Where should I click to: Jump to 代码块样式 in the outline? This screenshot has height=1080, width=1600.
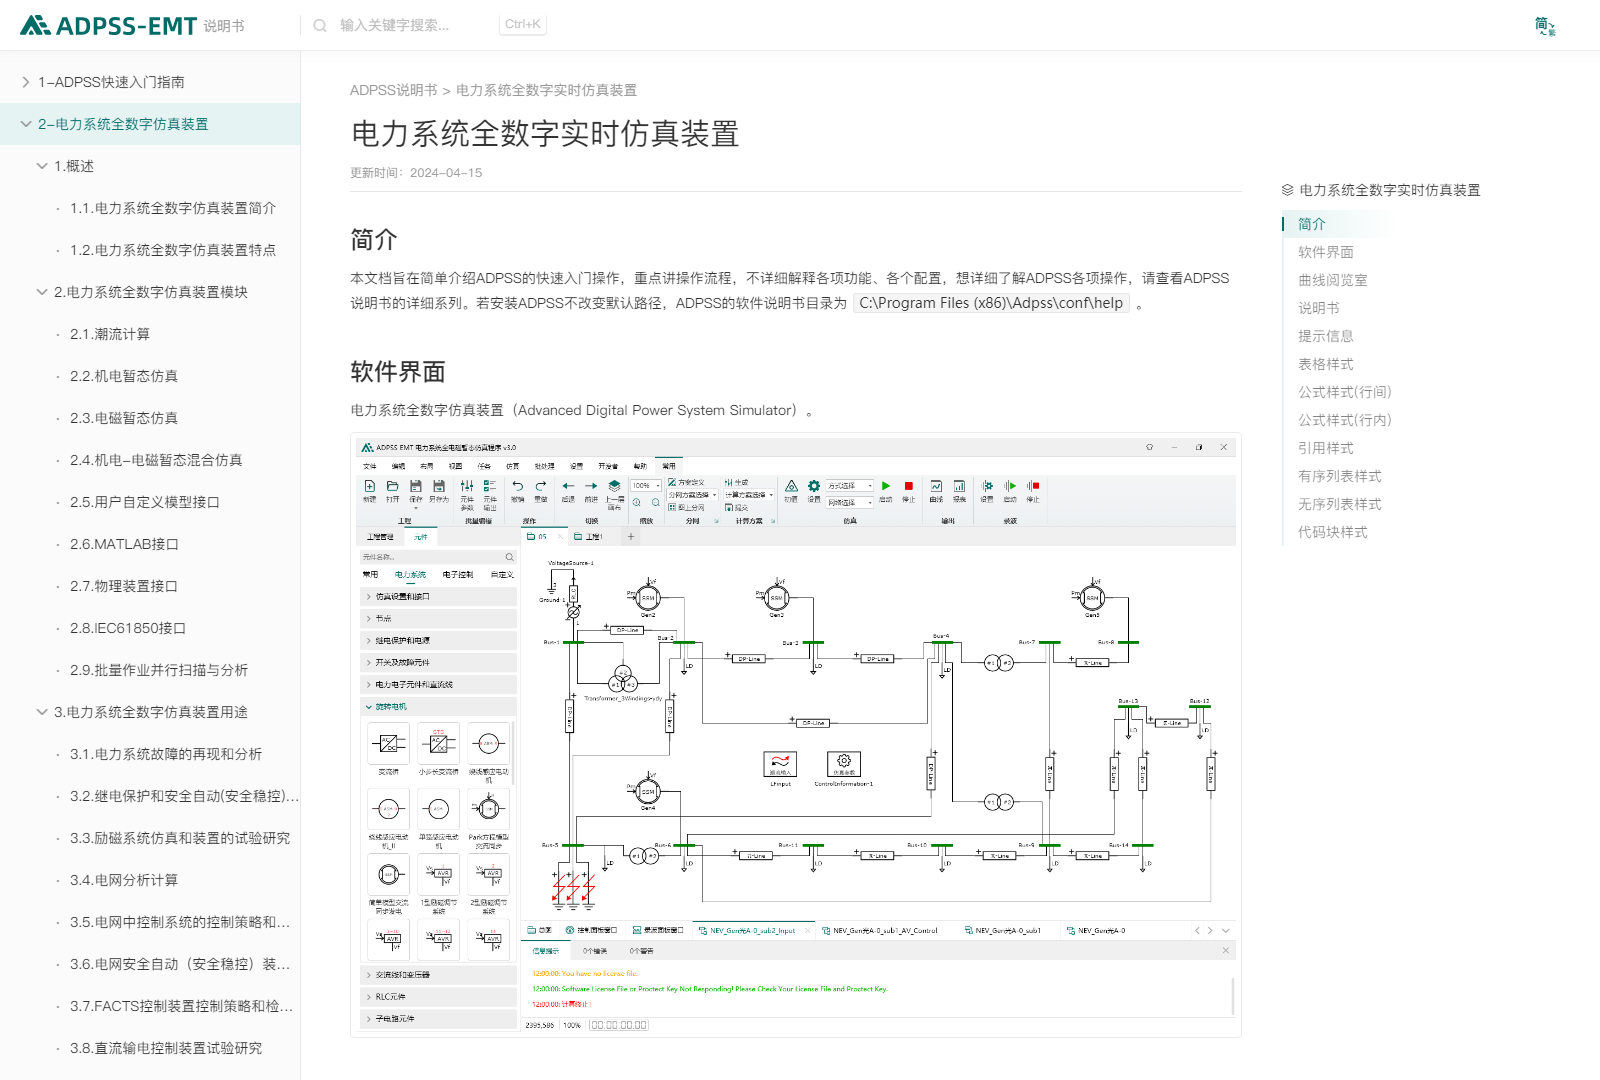coord(1332,532)
